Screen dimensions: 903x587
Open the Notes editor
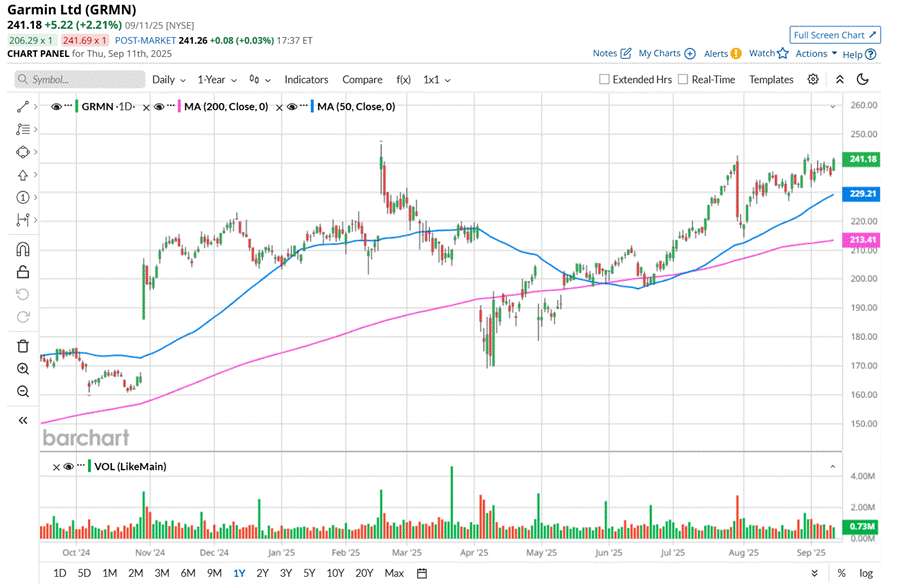[x=612, y=53]
